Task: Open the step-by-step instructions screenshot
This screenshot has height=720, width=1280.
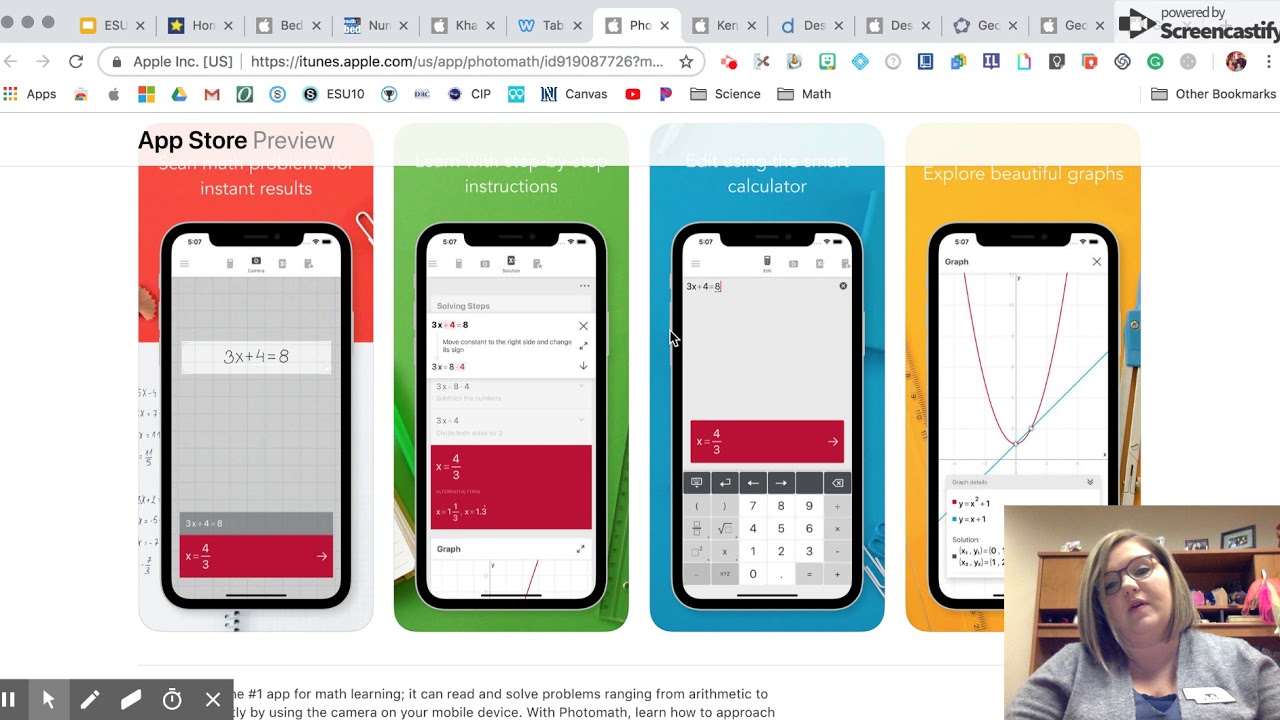Action: [x=511, y=378]
